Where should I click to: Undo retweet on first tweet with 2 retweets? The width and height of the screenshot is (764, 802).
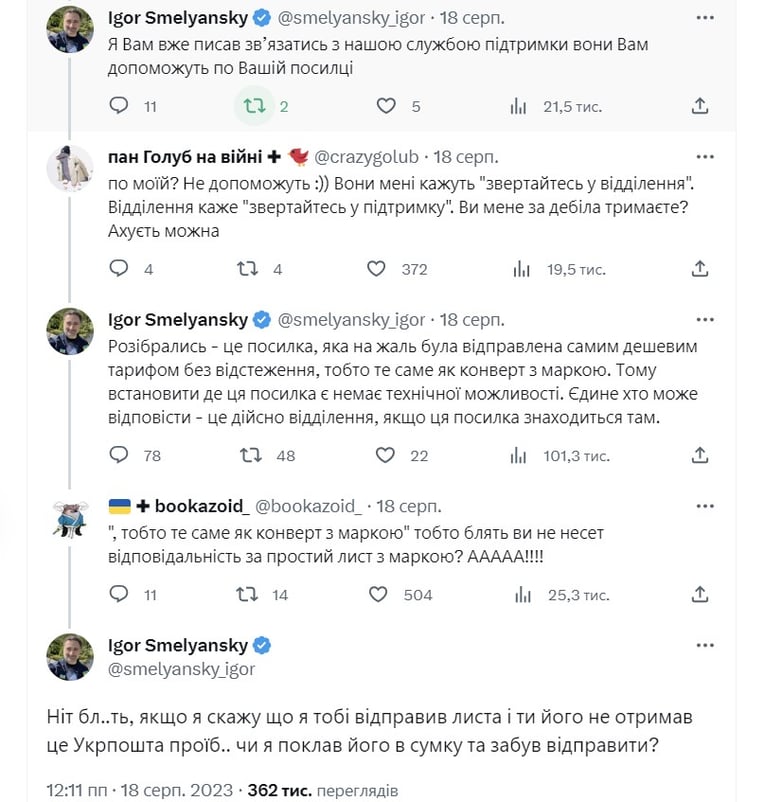(254, 106)
